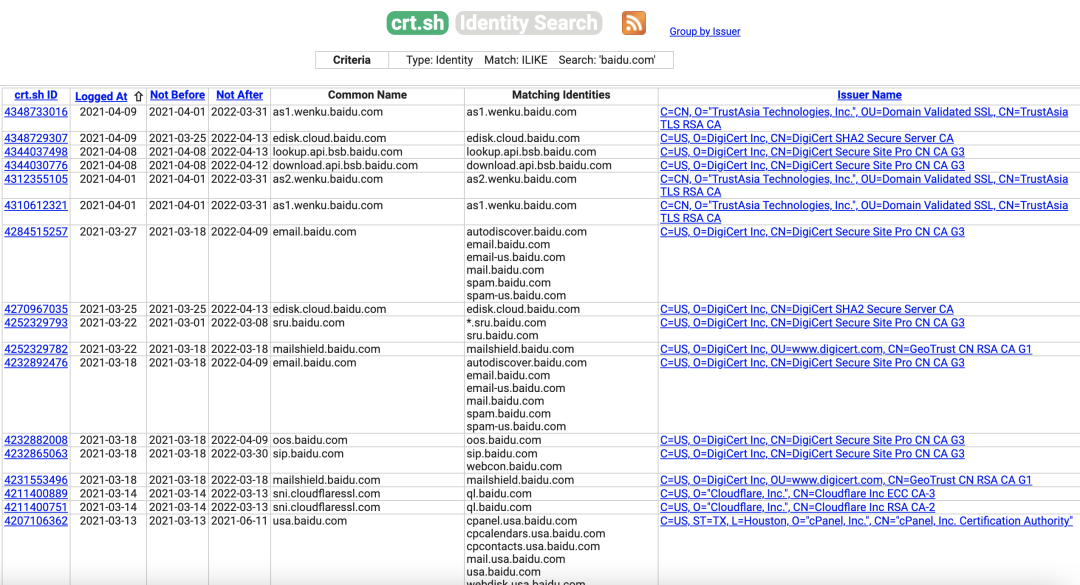This screenshot has height=585, width=1080.
Task: Open certificate ID 4344030776
Action: pos(36,165)
